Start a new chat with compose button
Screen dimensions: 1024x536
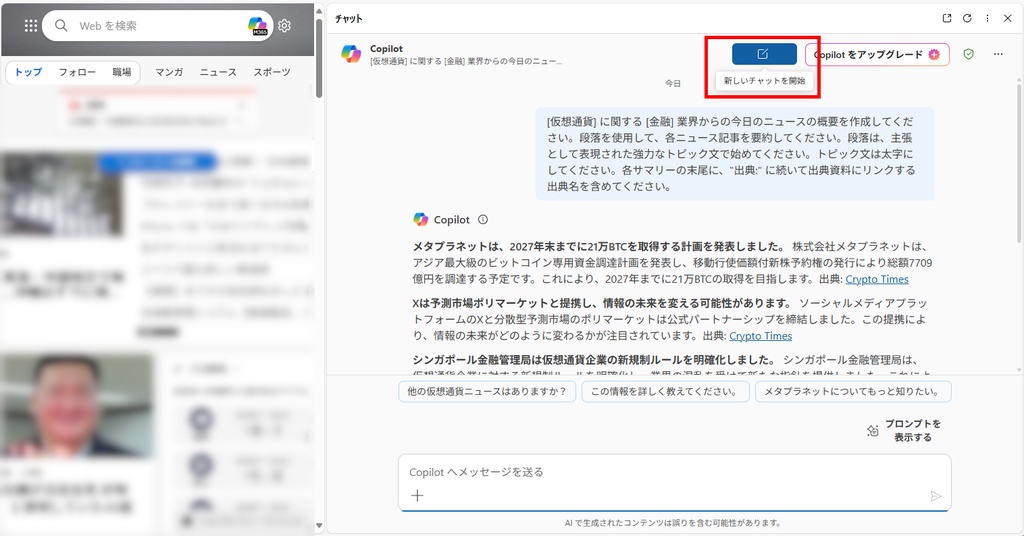coord(764,54)
